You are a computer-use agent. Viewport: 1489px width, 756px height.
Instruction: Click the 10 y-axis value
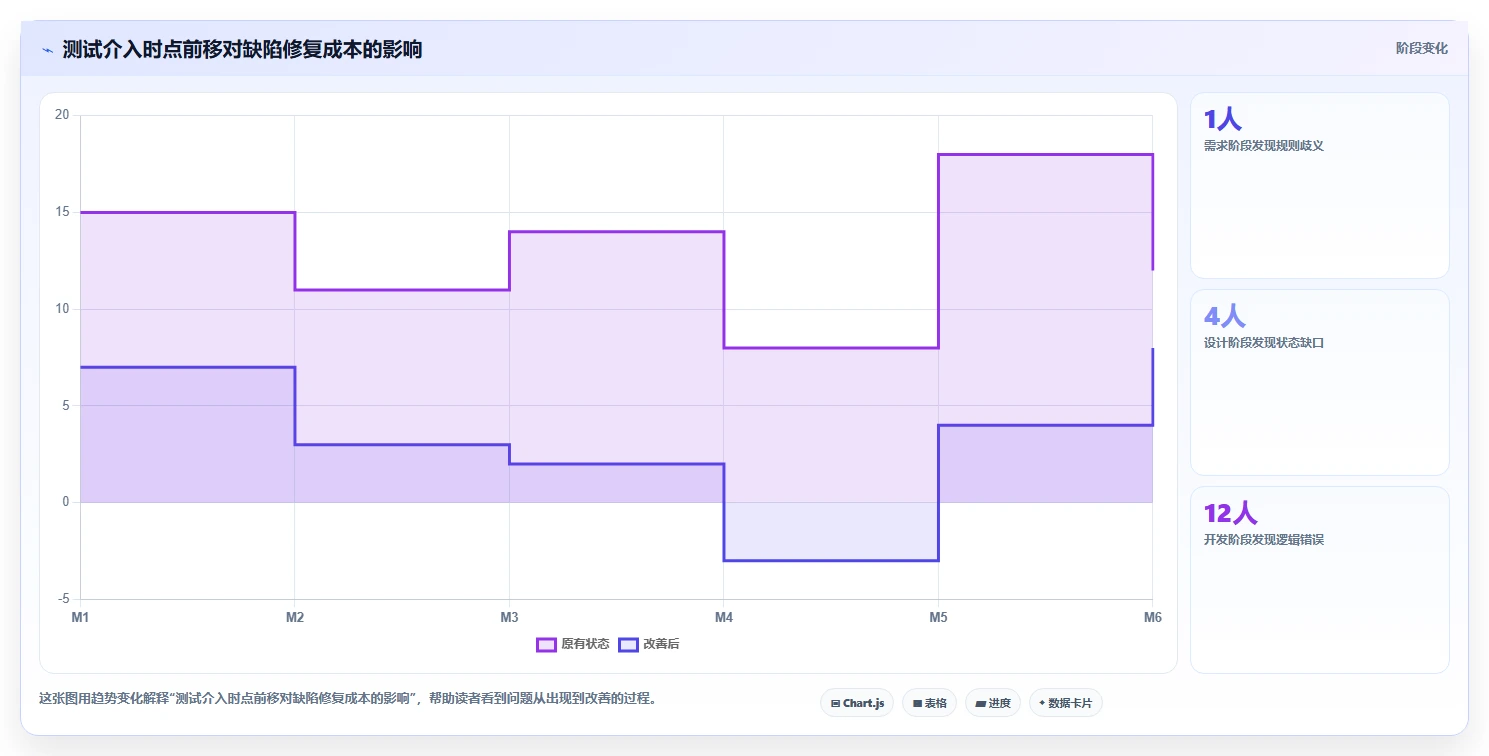(x=62, y=309)
